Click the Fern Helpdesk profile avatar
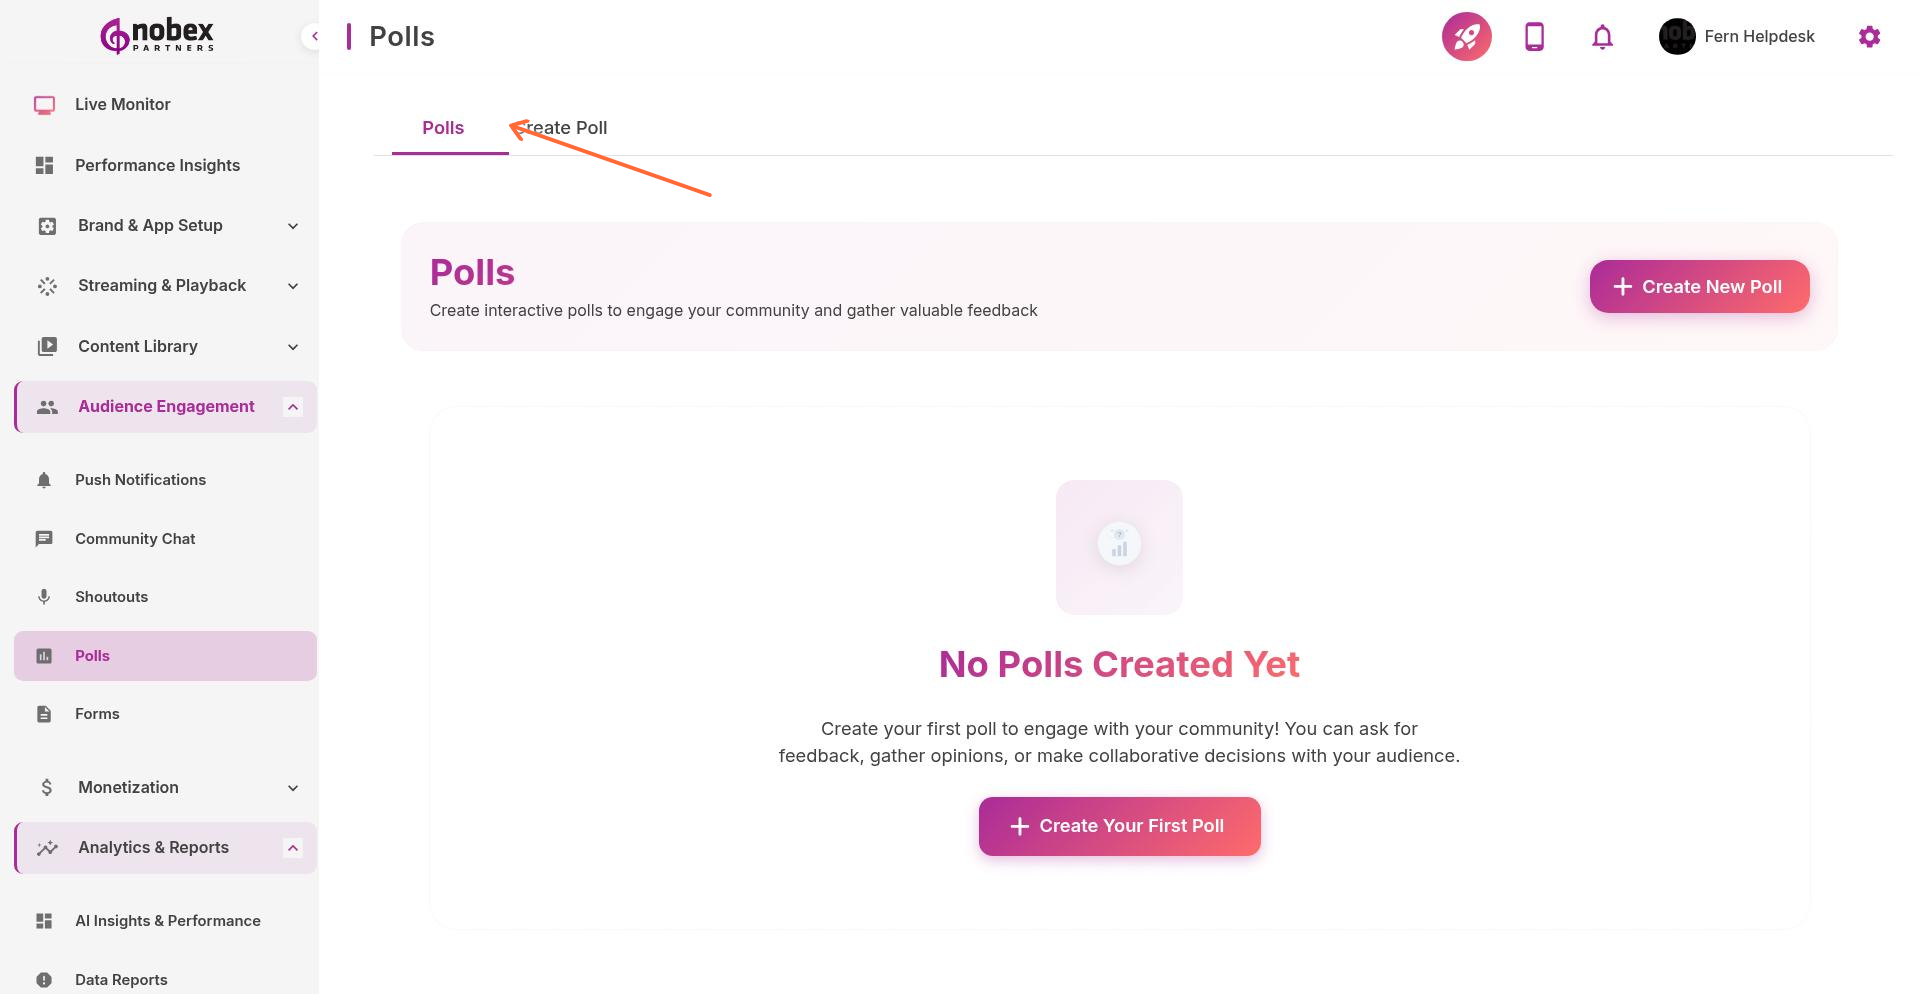This screenshot has height=994, width=1920. (1677, 37)
